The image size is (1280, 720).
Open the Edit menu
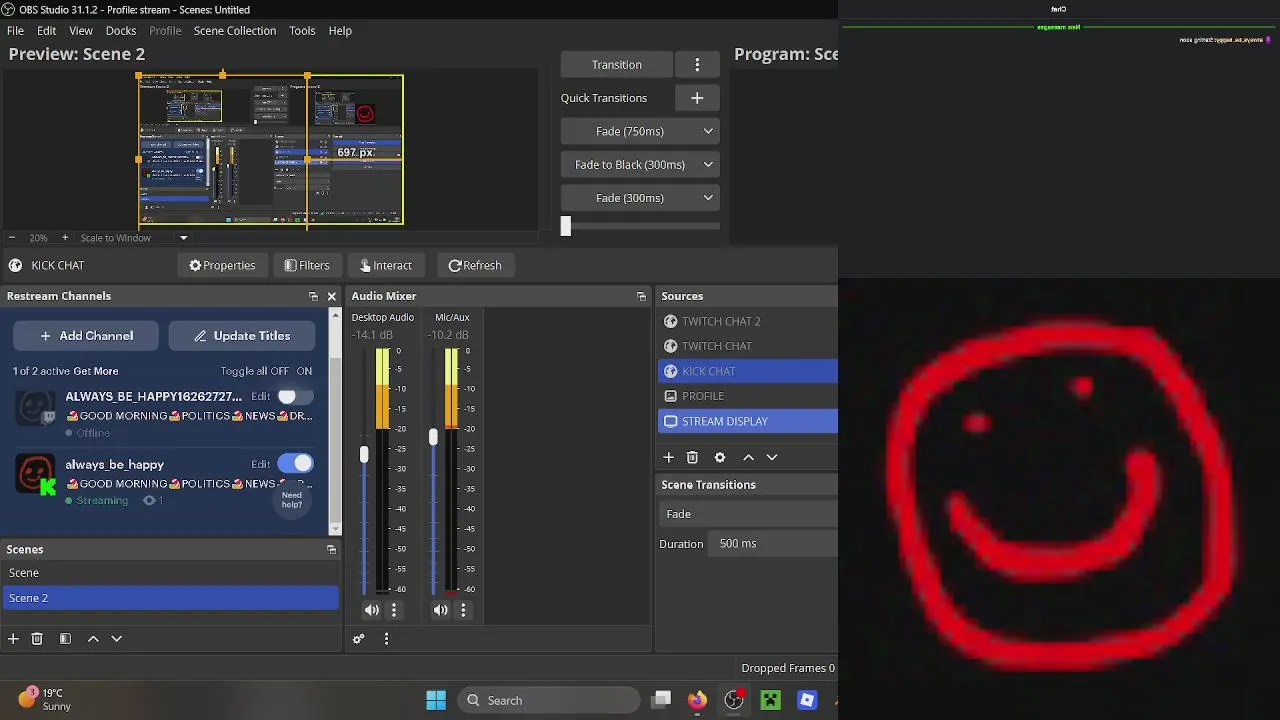tap(46, 31)
